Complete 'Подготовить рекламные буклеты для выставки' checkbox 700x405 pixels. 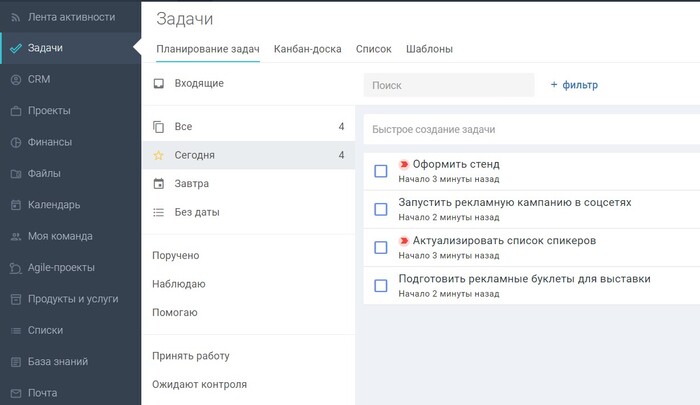pyautogui.click(x=380, y=285)
